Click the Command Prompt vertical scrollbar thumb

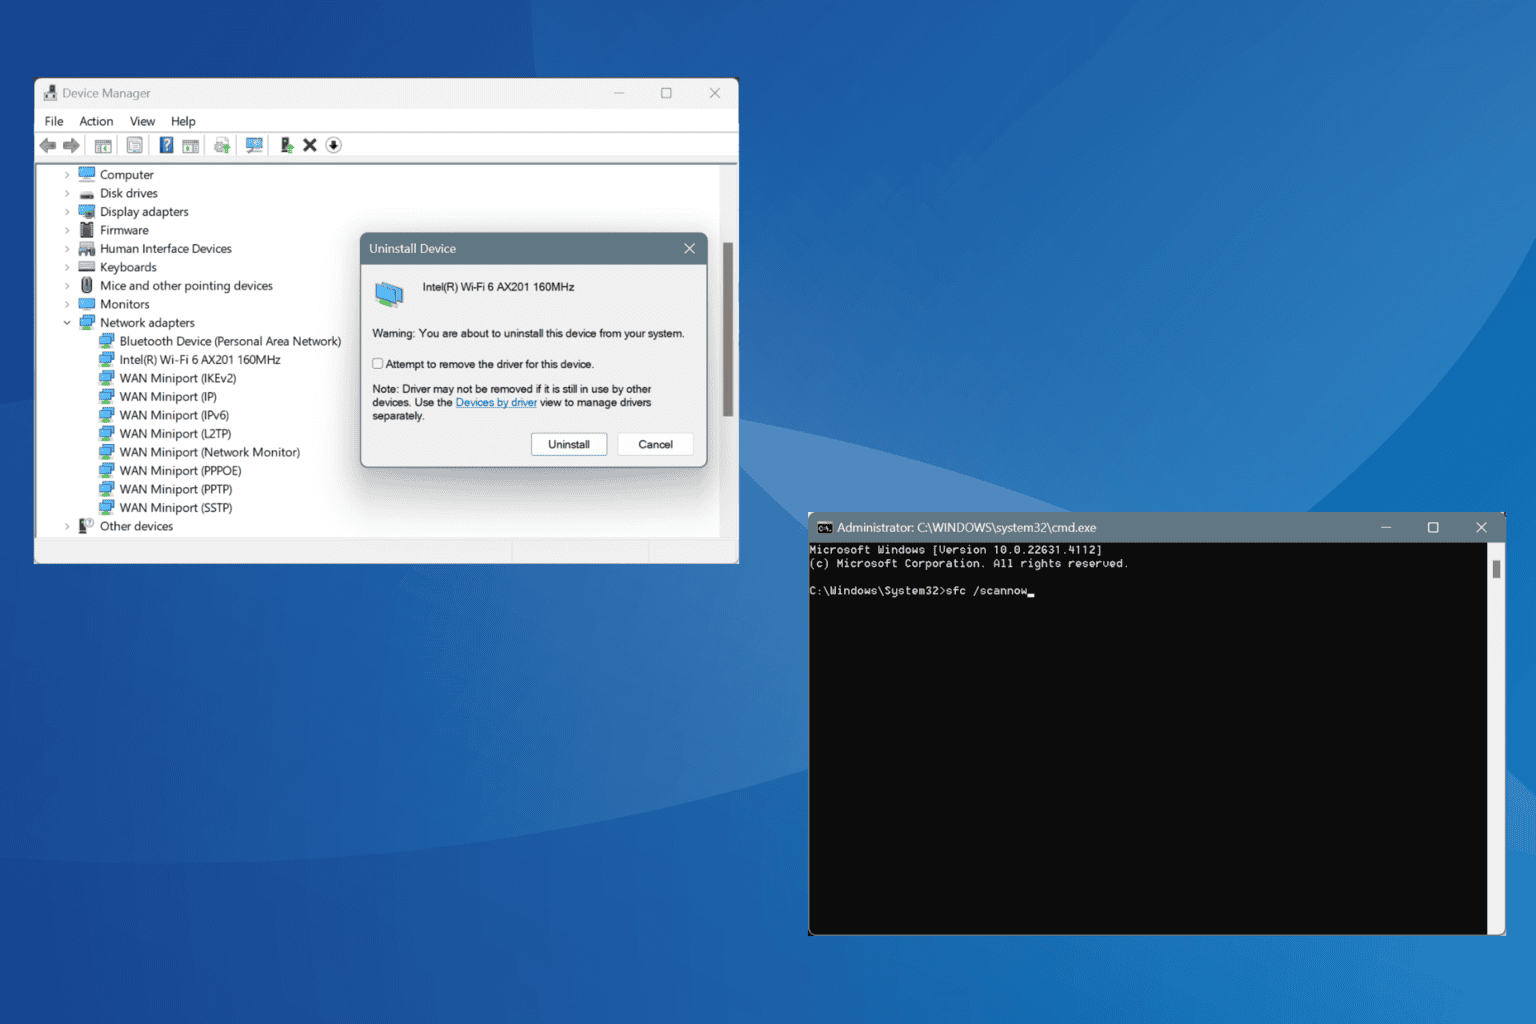click(1496, 569)
